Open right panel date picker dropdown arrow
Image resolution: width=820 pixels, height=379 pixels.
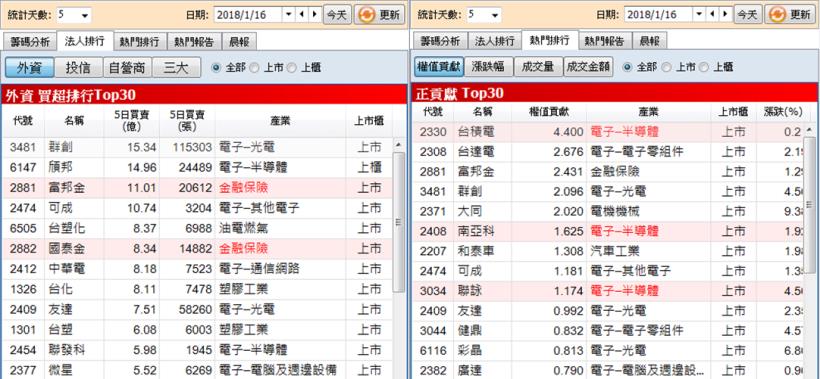[699, 15]
